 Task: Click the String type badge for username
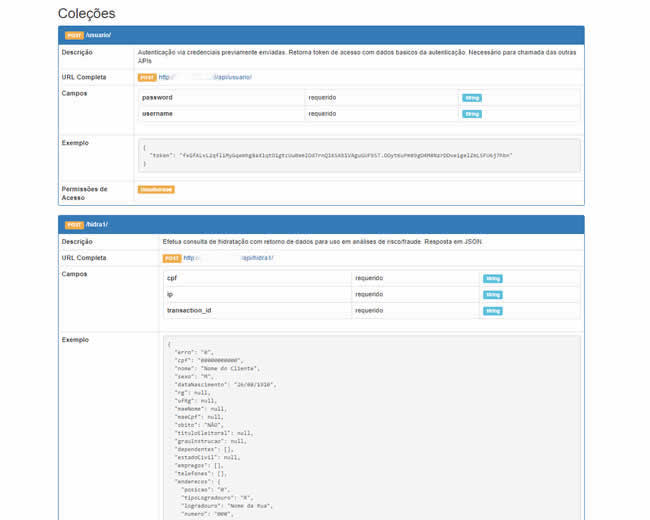pyautogui.click(x=472, y=114)
